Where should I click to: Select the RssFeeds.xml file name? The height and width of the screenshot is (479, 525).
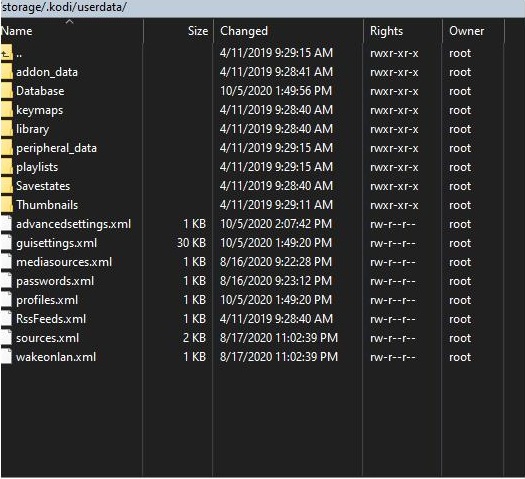tap(51, 319)
